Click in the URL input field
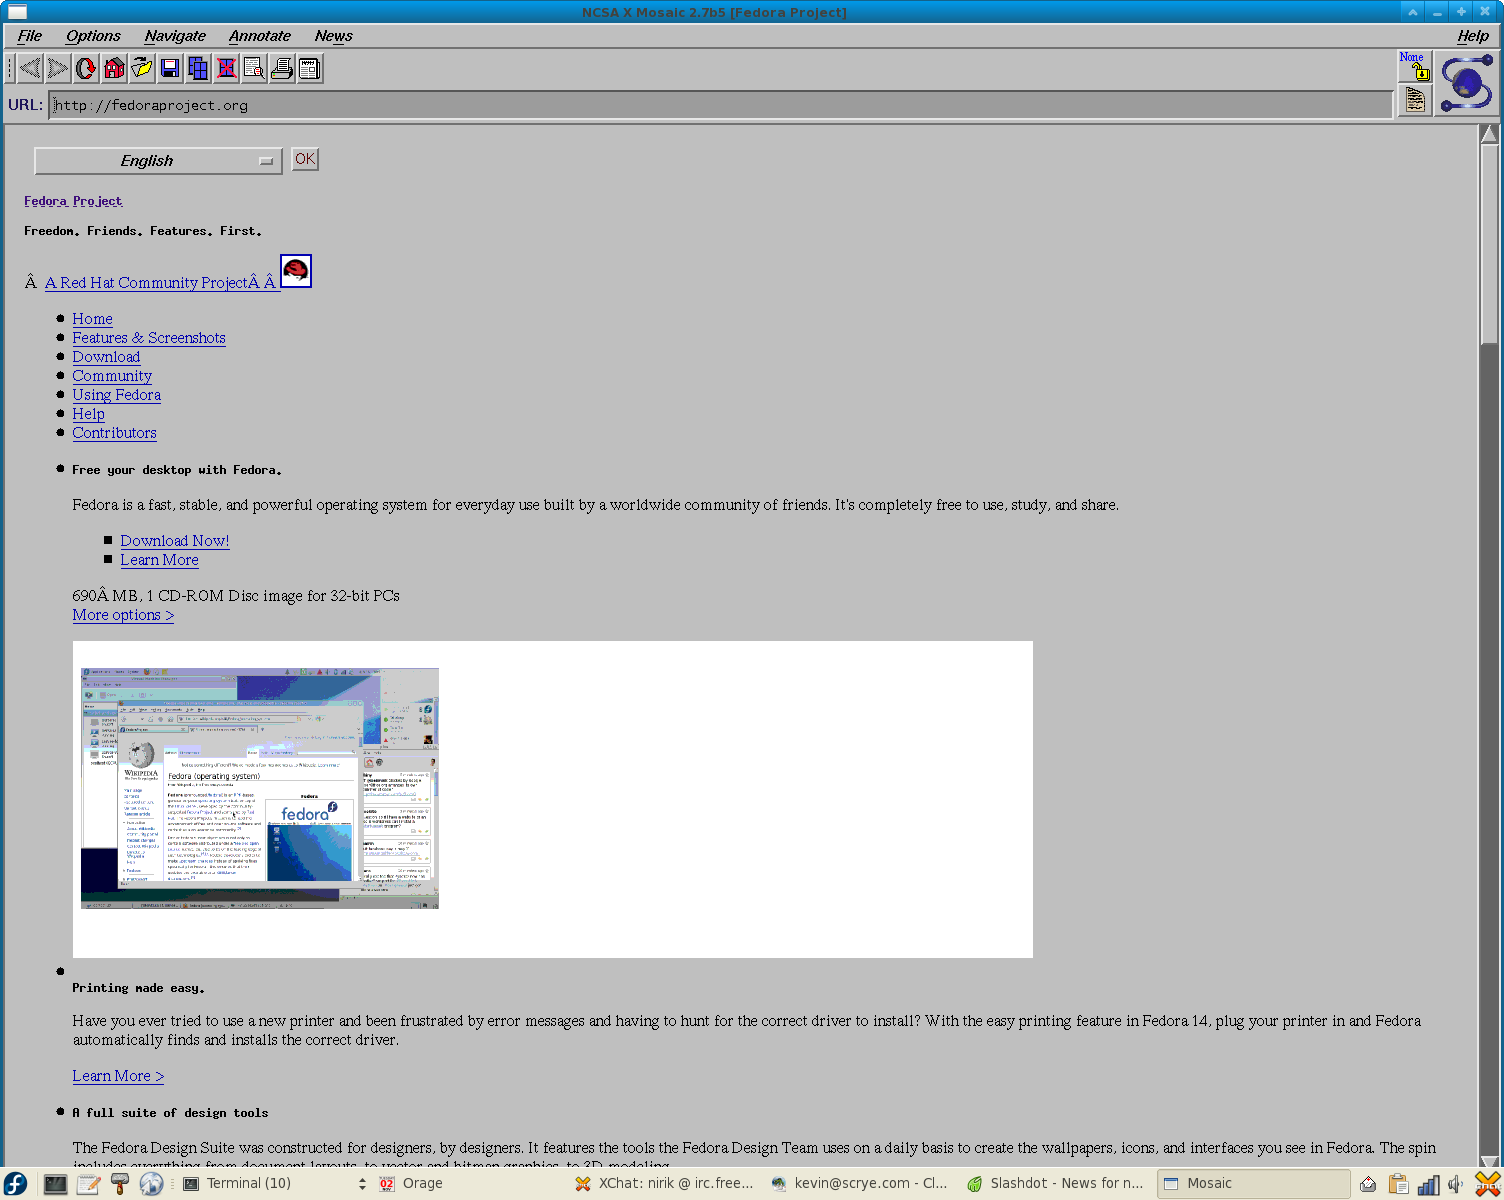Image resolution: width=1504 pixels, height=1200 pixels. (720, 105)
